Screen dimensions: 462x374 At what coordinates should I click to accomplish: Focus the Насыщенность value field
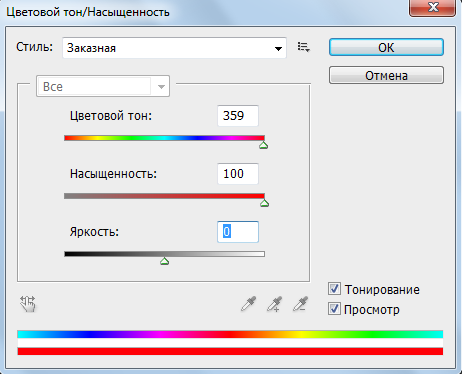pyautogui.click(x=238, y=174)
